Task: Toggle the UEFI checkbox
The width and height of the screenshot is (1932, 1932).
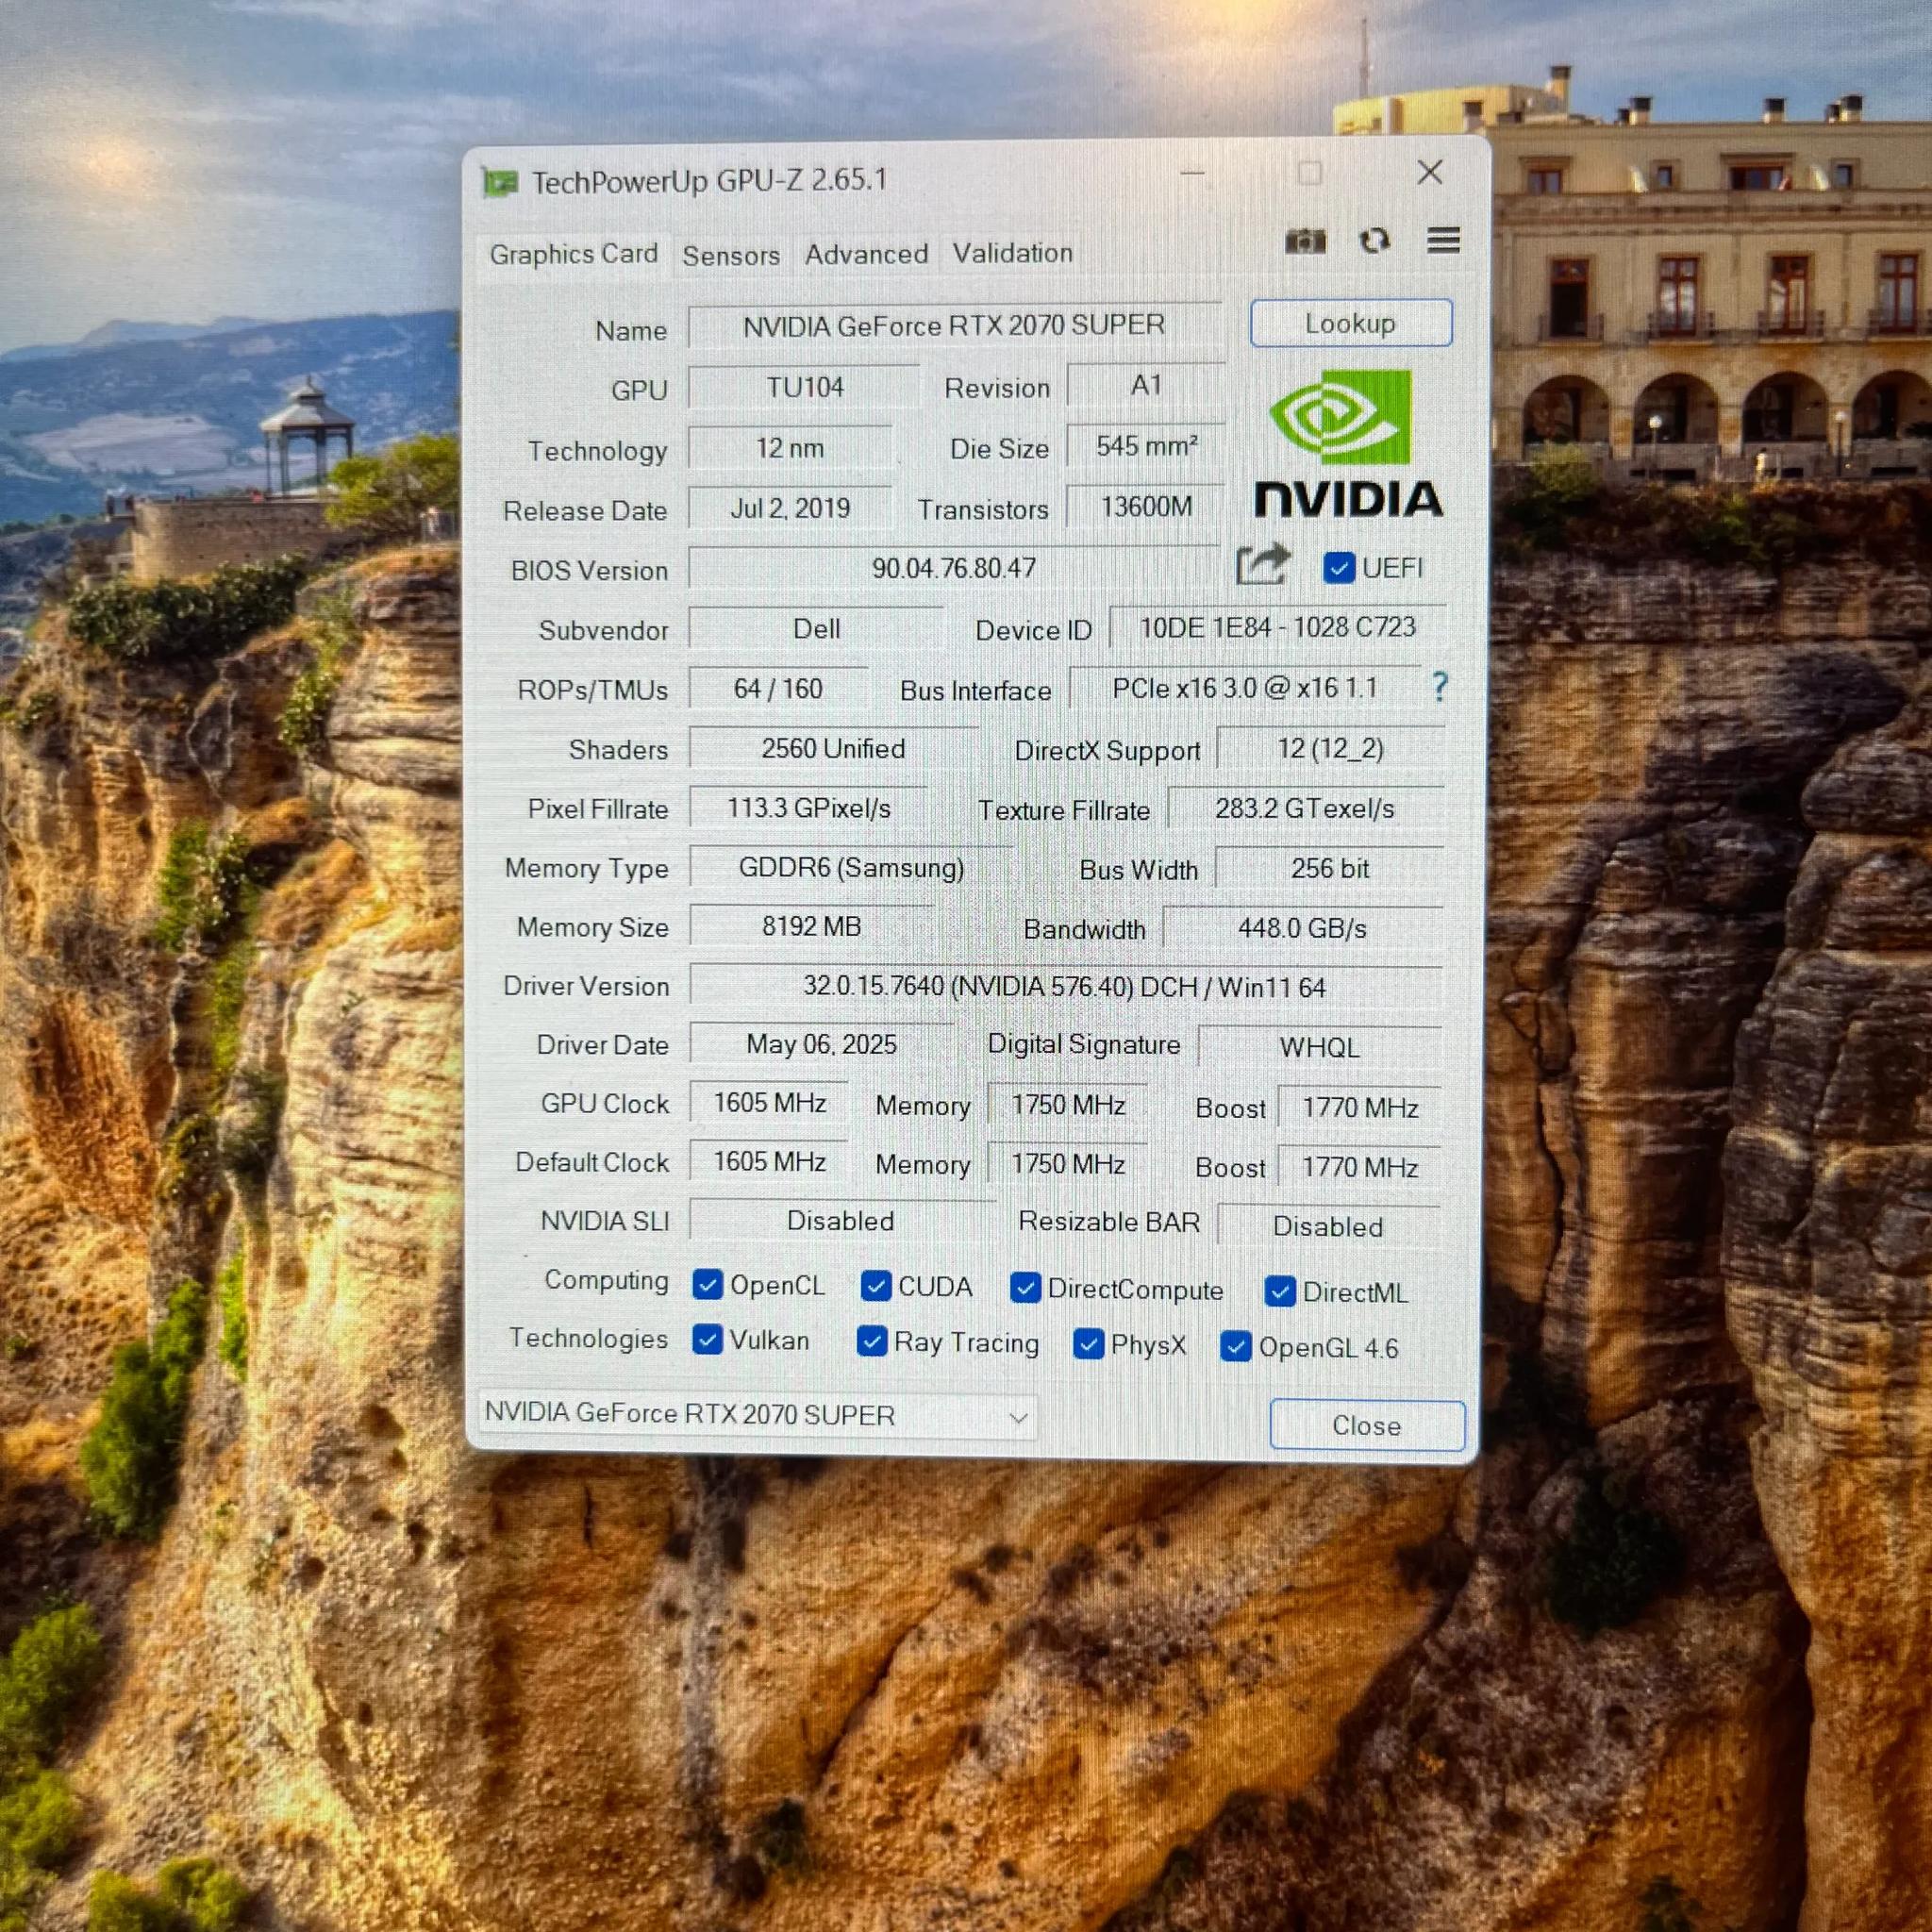Action: [1338, 567]
